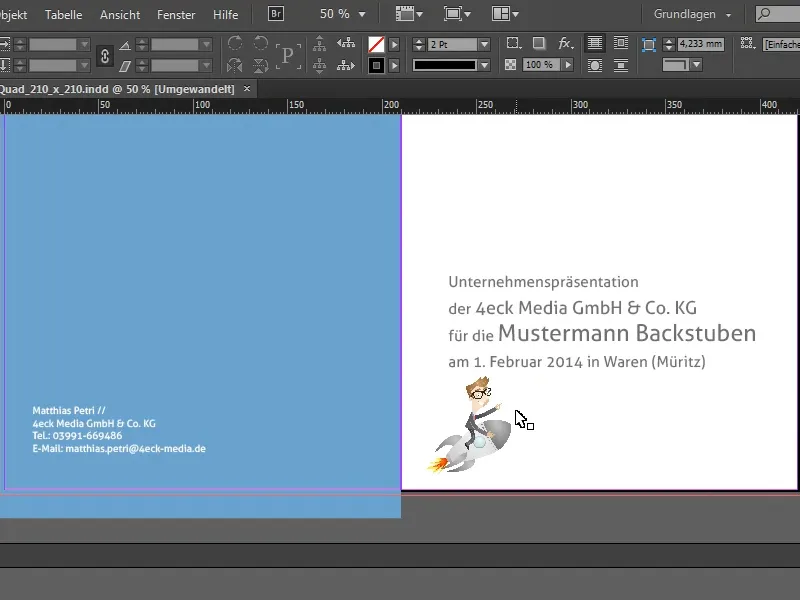Open the drop shadow button
Screen dimensions: 800x600
coord(539,43)
